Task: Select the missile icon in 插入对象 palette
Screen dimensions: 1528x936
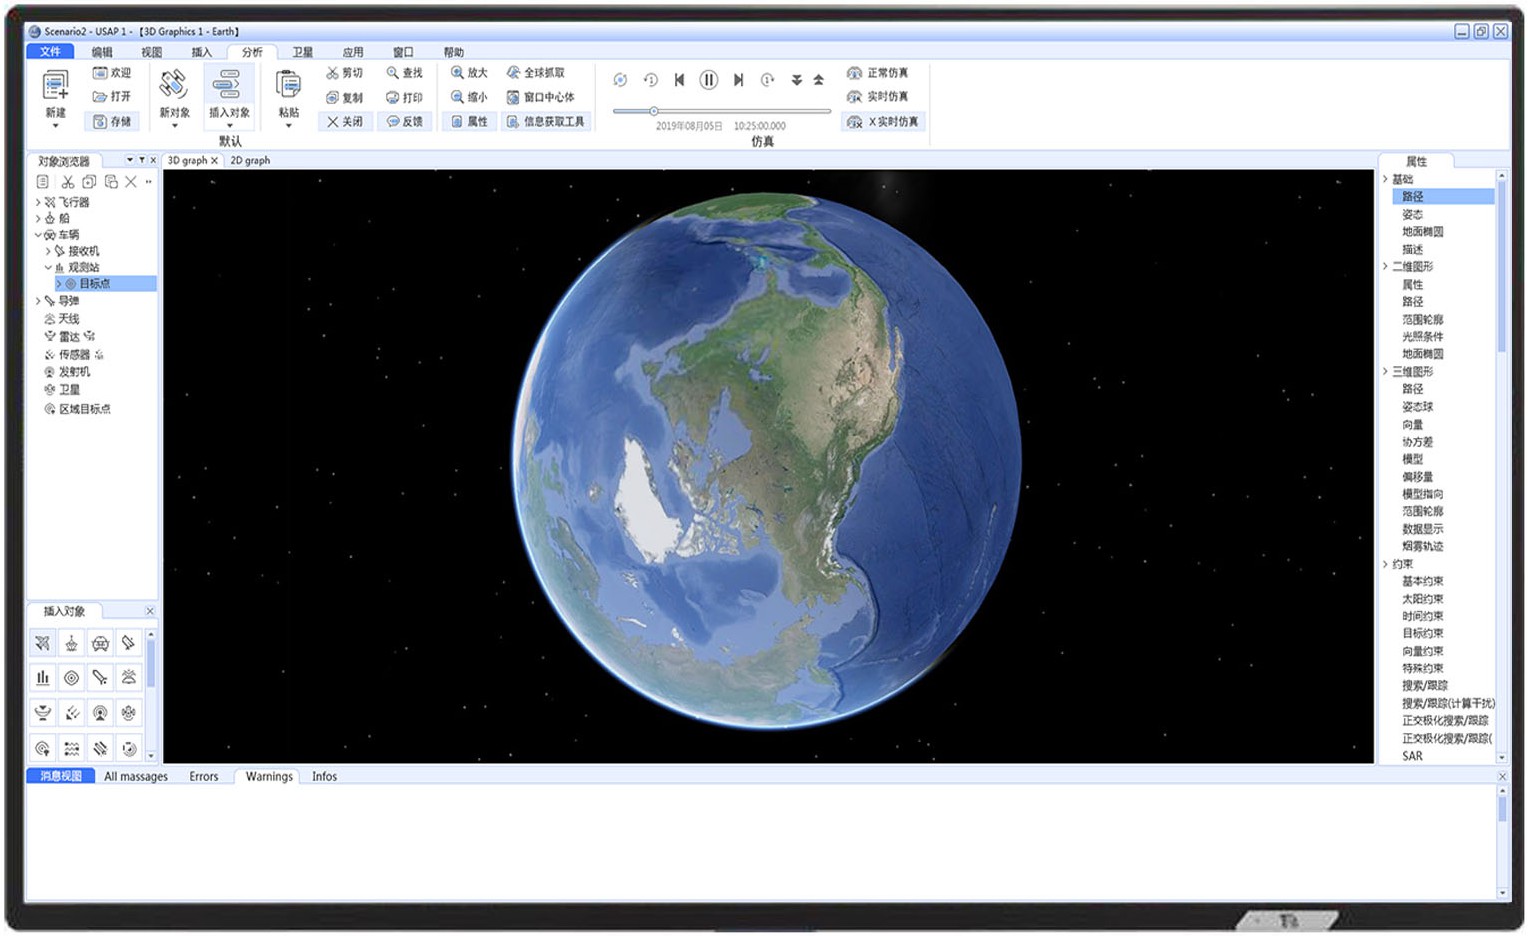Action: (100, 677)
